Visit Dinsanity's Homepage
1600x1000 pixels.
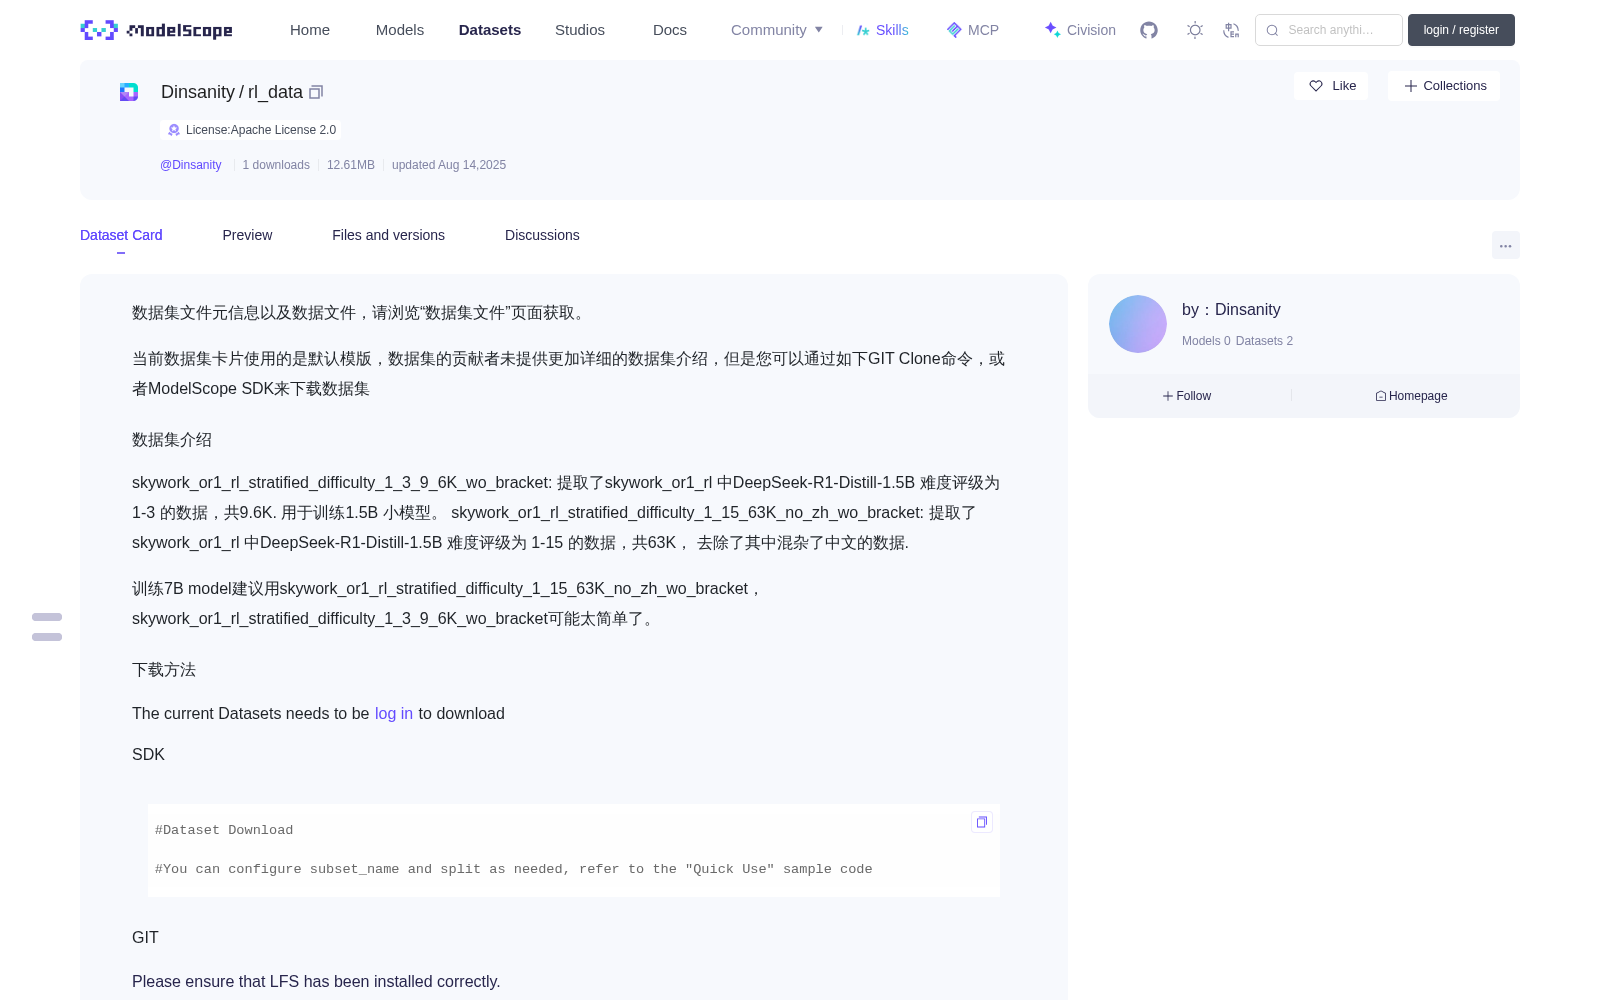click(1411, 396)
